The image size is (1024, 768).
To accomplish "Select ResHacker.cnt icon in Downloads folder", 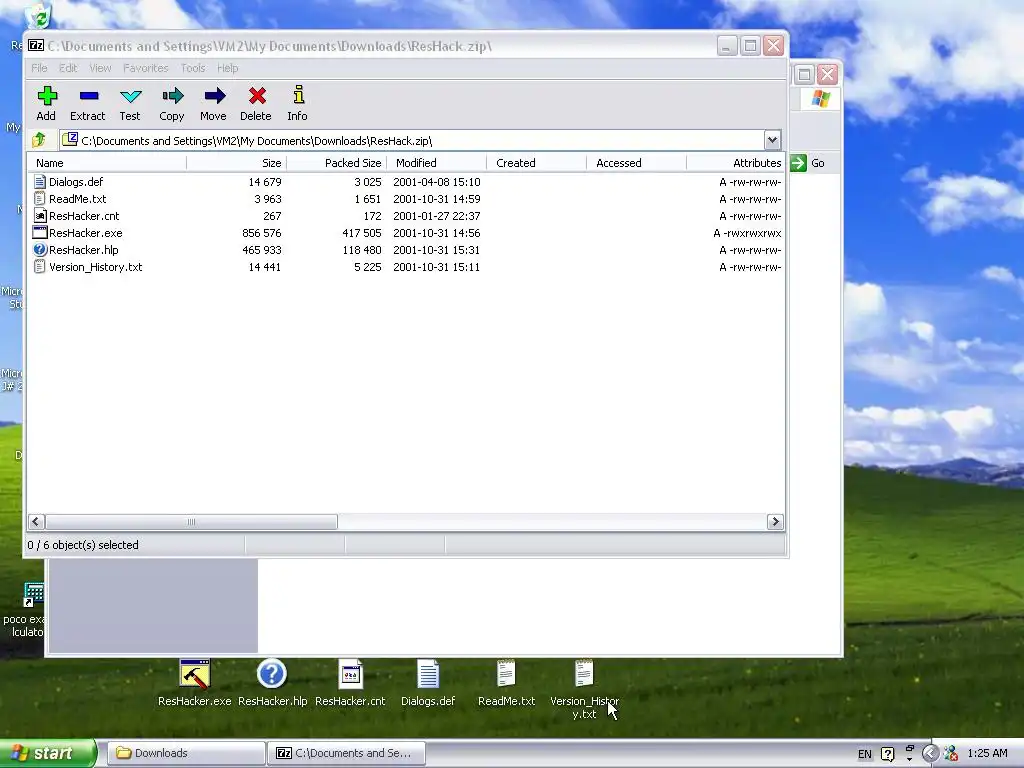I will point(351,674).
